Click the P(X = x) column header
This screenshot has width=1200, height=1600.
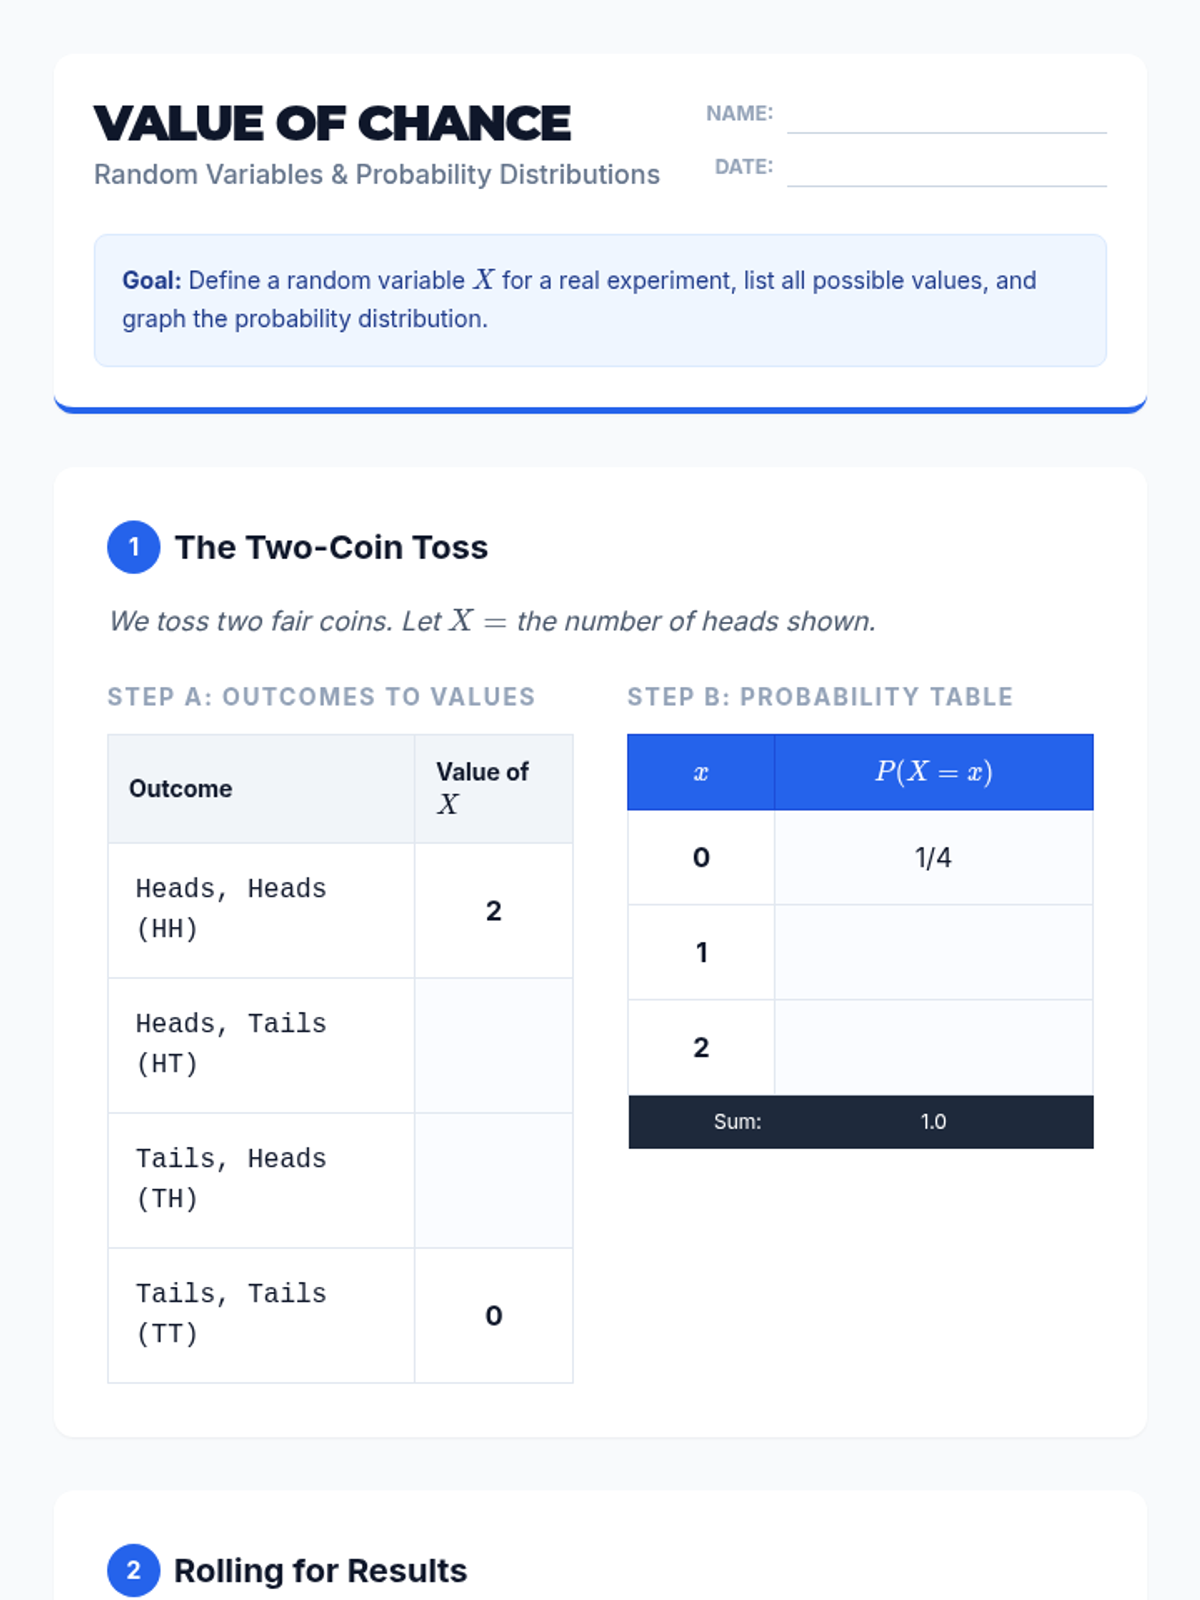coord(933,772)
